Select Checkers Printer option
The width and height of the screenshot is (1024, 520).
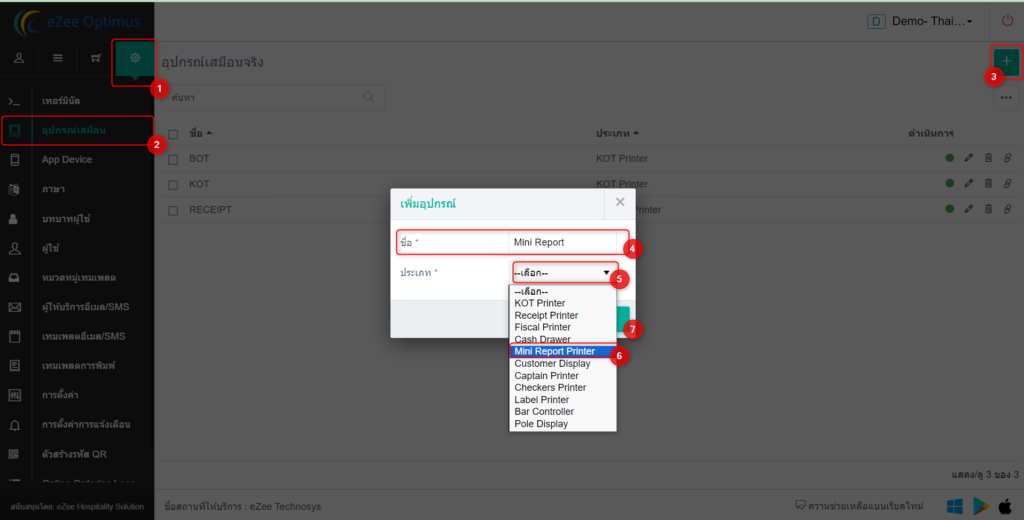pos(562,387)
